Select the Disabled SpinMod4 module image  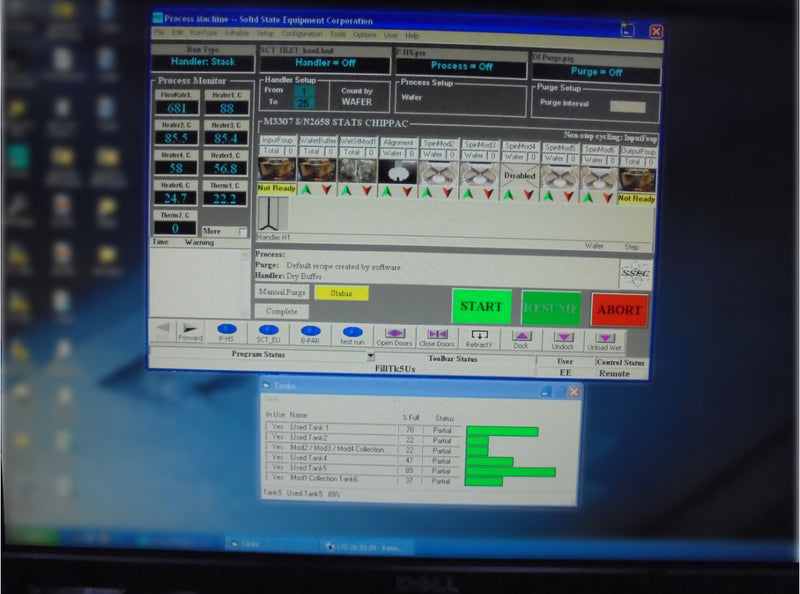(520, 176)
